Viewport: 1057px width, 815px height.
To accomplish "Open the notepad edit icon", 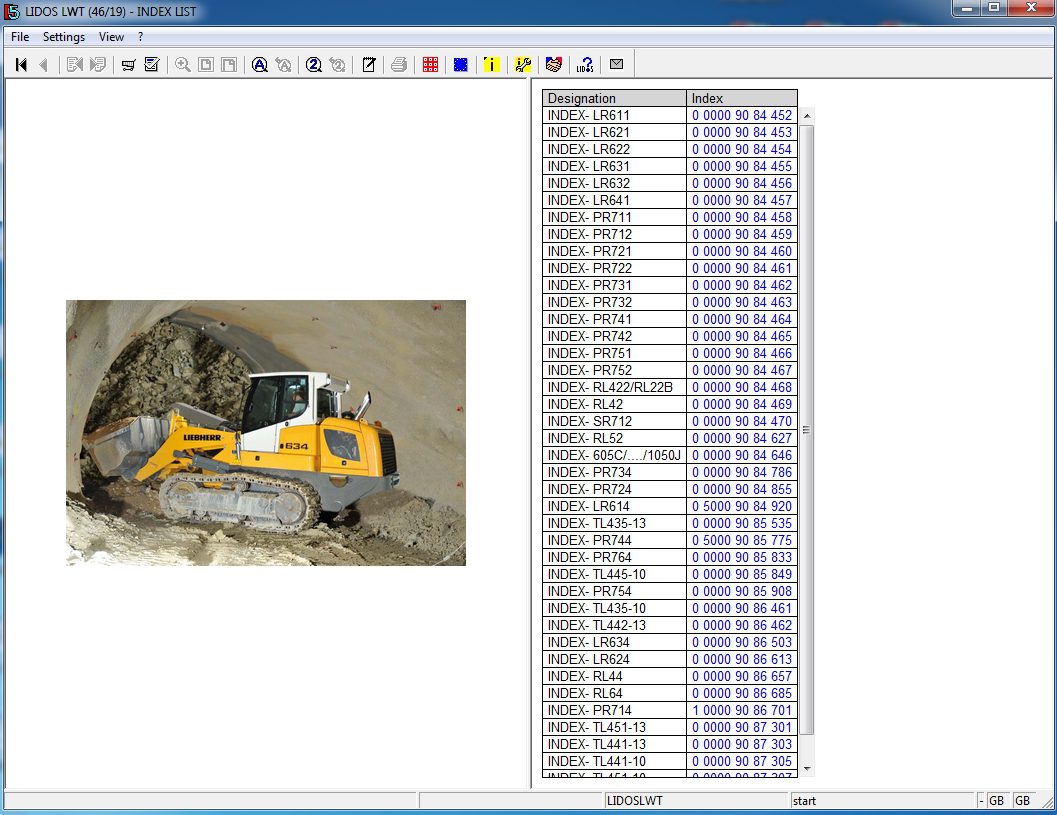I will tap(369, 65).
